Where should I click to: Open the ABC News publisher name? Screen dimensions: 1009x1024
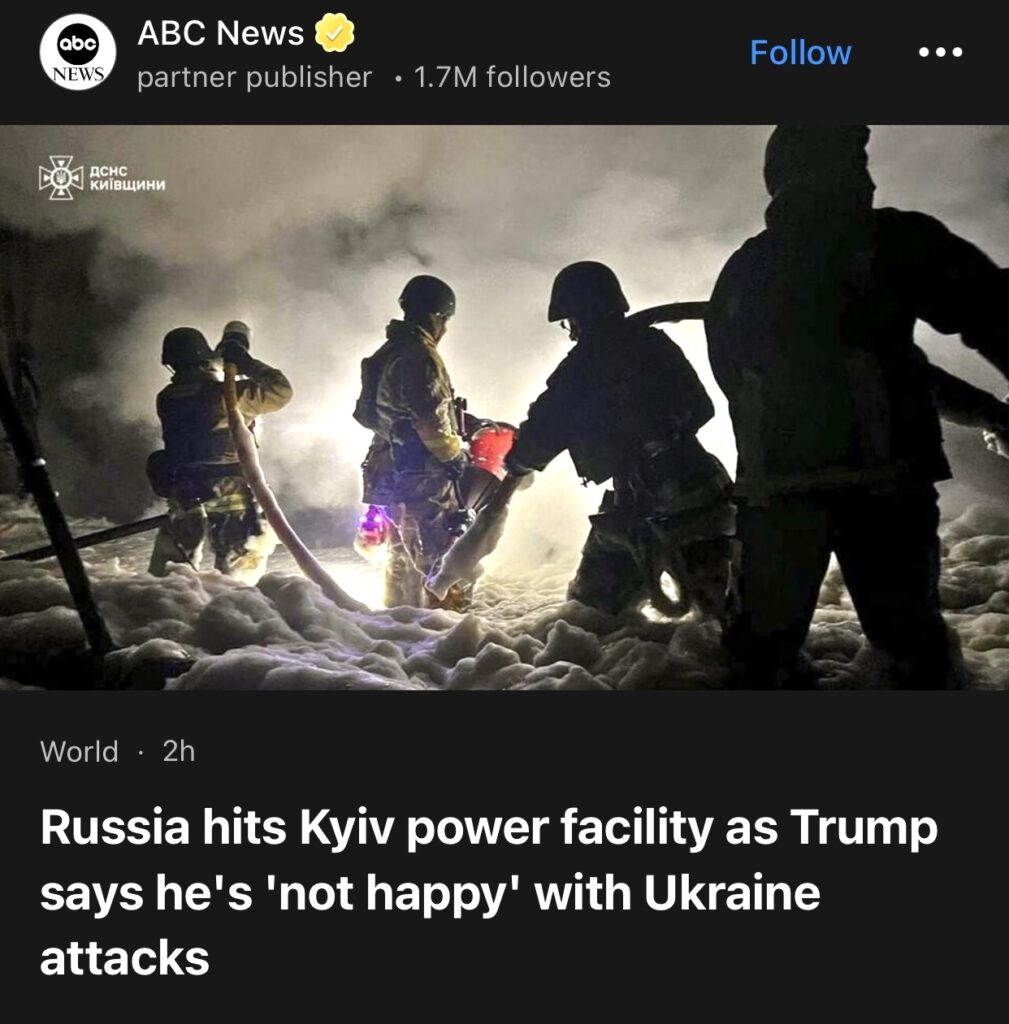pyautogui.click(x=221, y=33)
